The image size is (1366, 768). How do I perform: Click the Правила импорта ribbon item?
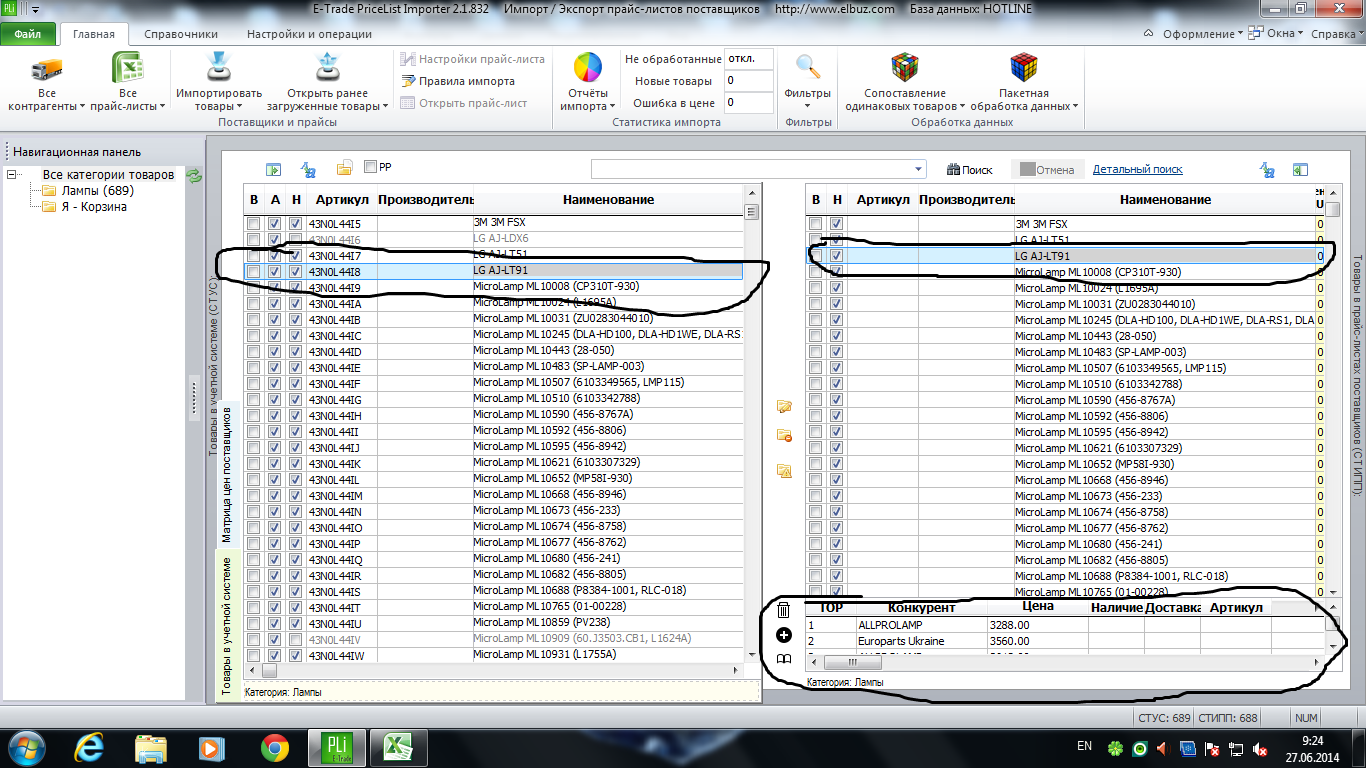click(x=458, y=81)
